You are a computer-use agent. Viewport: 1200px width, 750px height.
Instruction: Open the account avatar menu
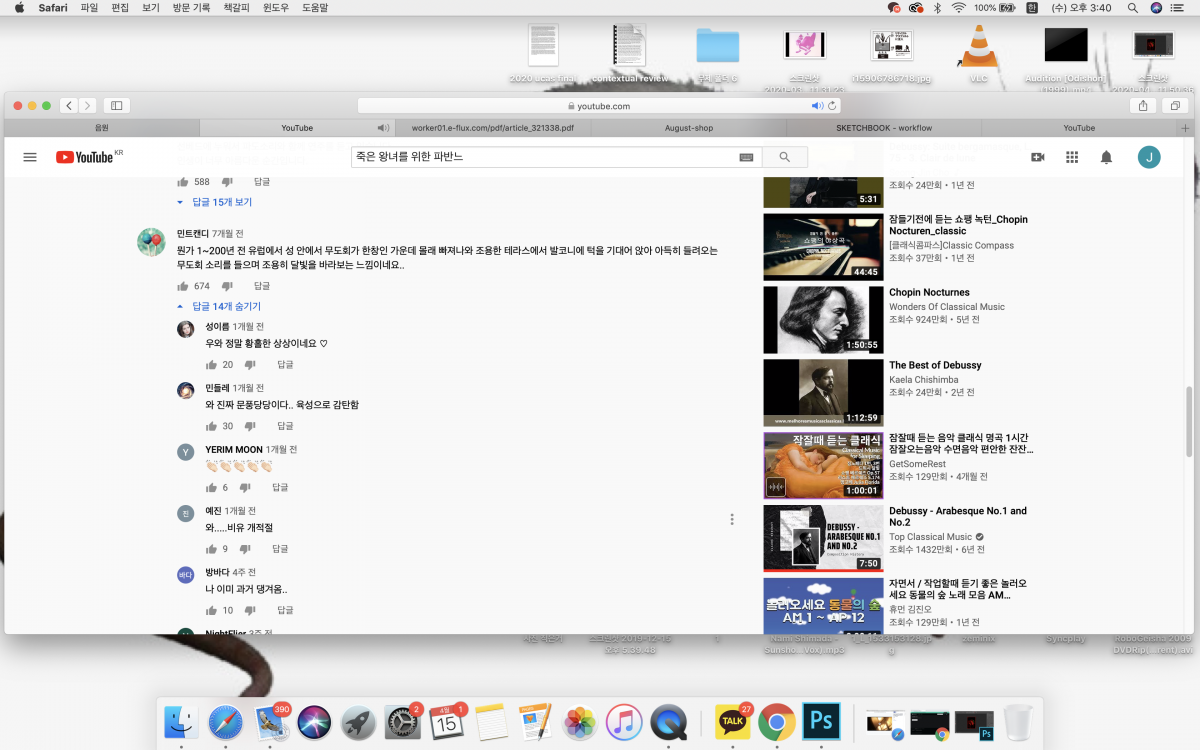pos(1149,157)
